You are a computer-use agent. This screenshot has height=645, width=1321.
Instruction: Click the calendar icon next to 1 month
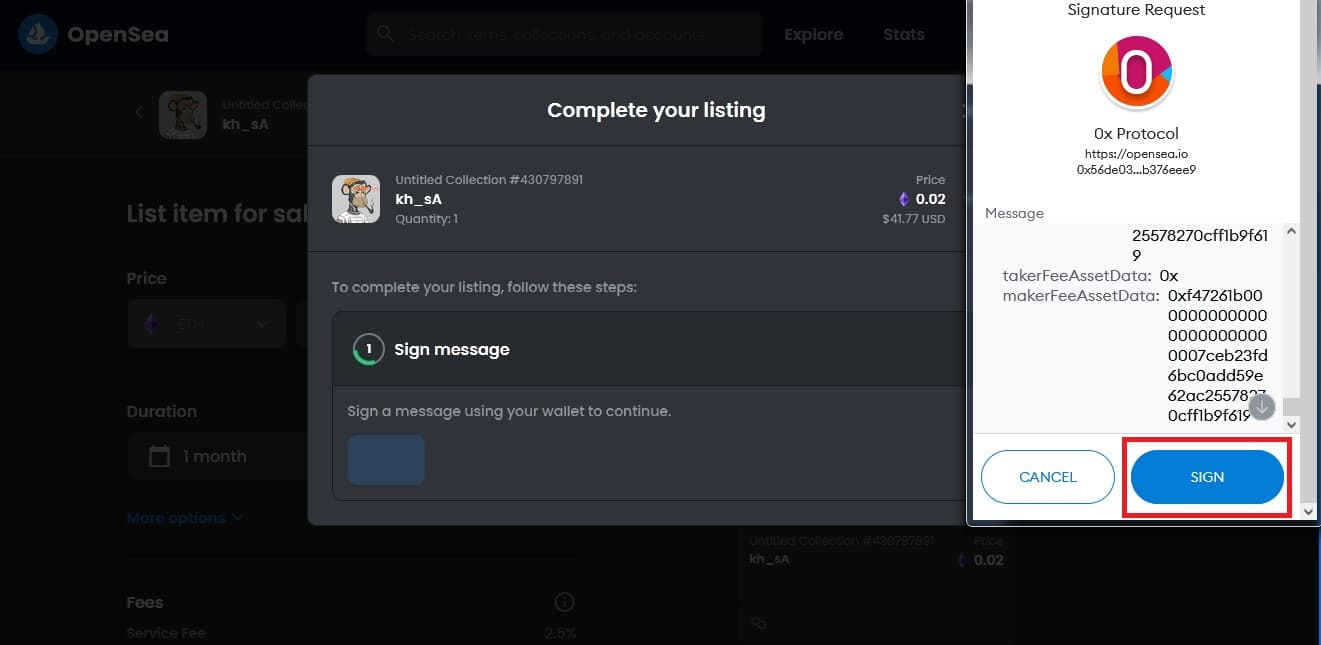click(159, 457)
